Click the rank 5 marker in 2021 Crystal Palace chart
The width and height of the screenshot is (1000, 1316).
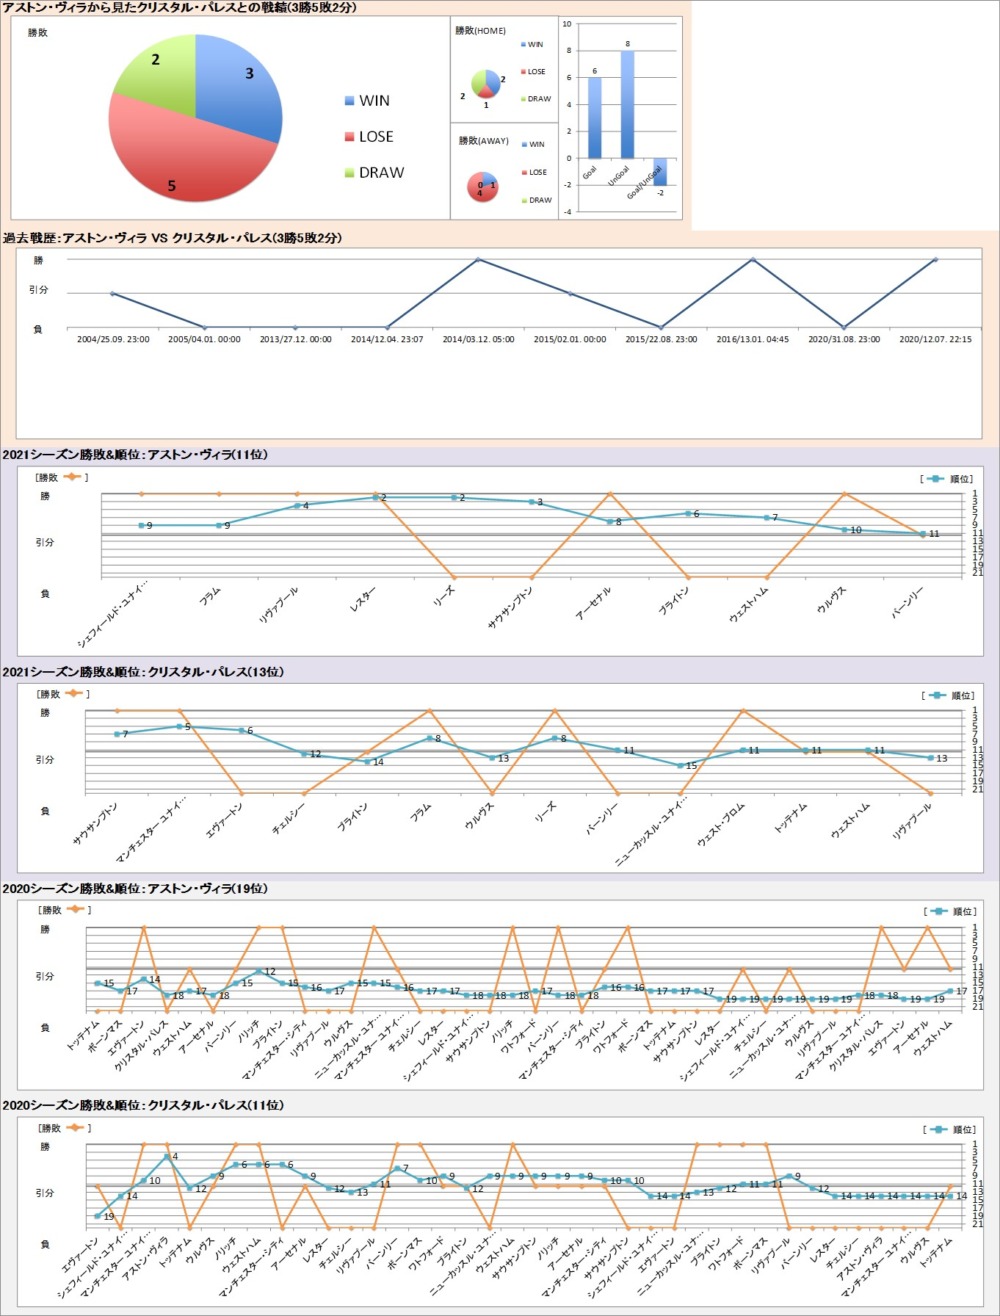[x=180, y=726]
